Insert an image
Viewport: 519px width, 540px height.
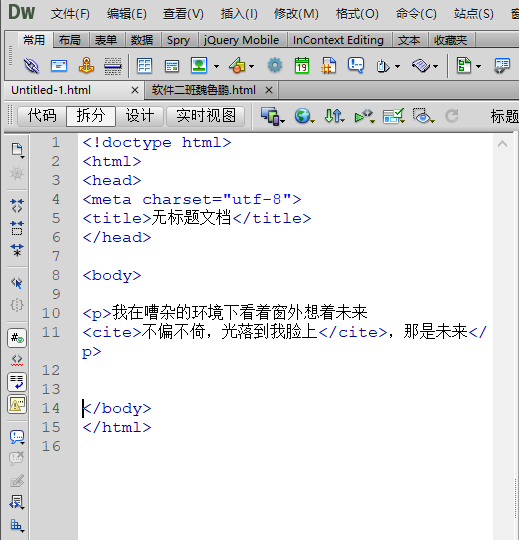tap(199, 65)
